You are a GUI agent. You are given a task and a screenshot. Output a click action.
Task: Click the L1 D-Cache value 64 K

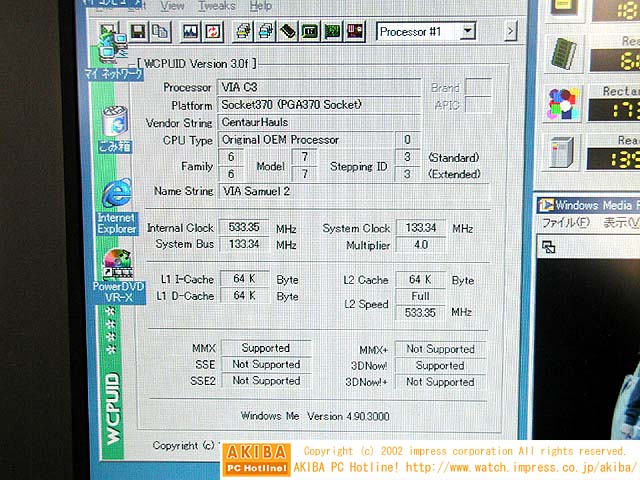(x=244, y=295)
